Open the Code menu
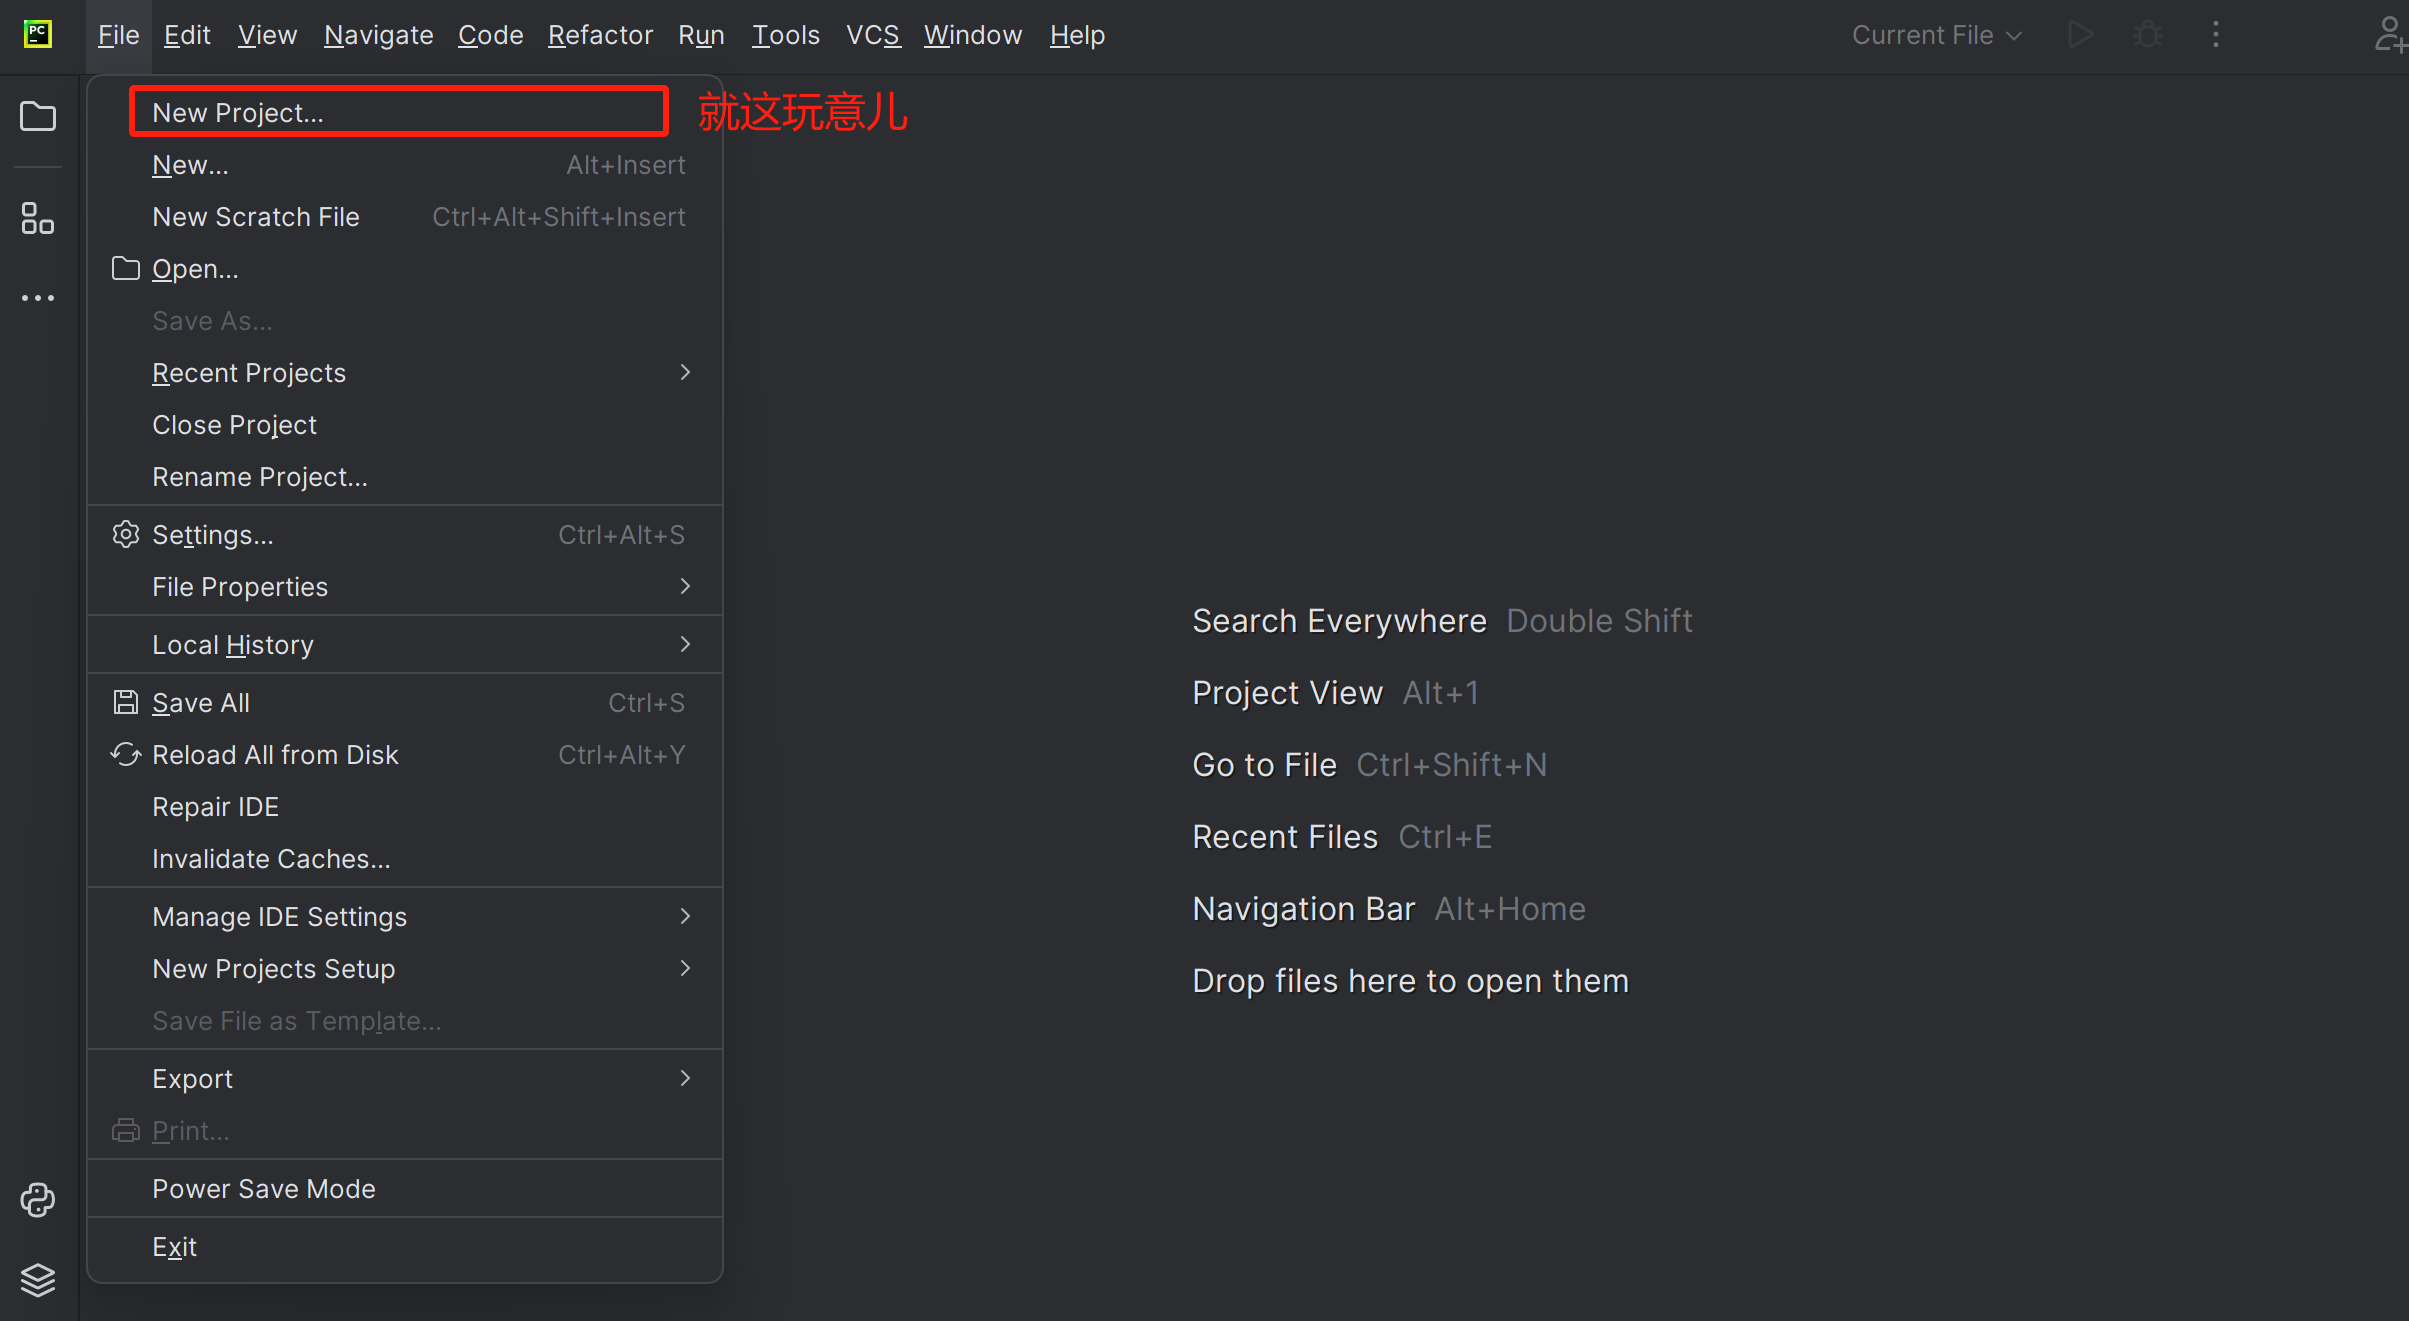 [x=490, y=35]
